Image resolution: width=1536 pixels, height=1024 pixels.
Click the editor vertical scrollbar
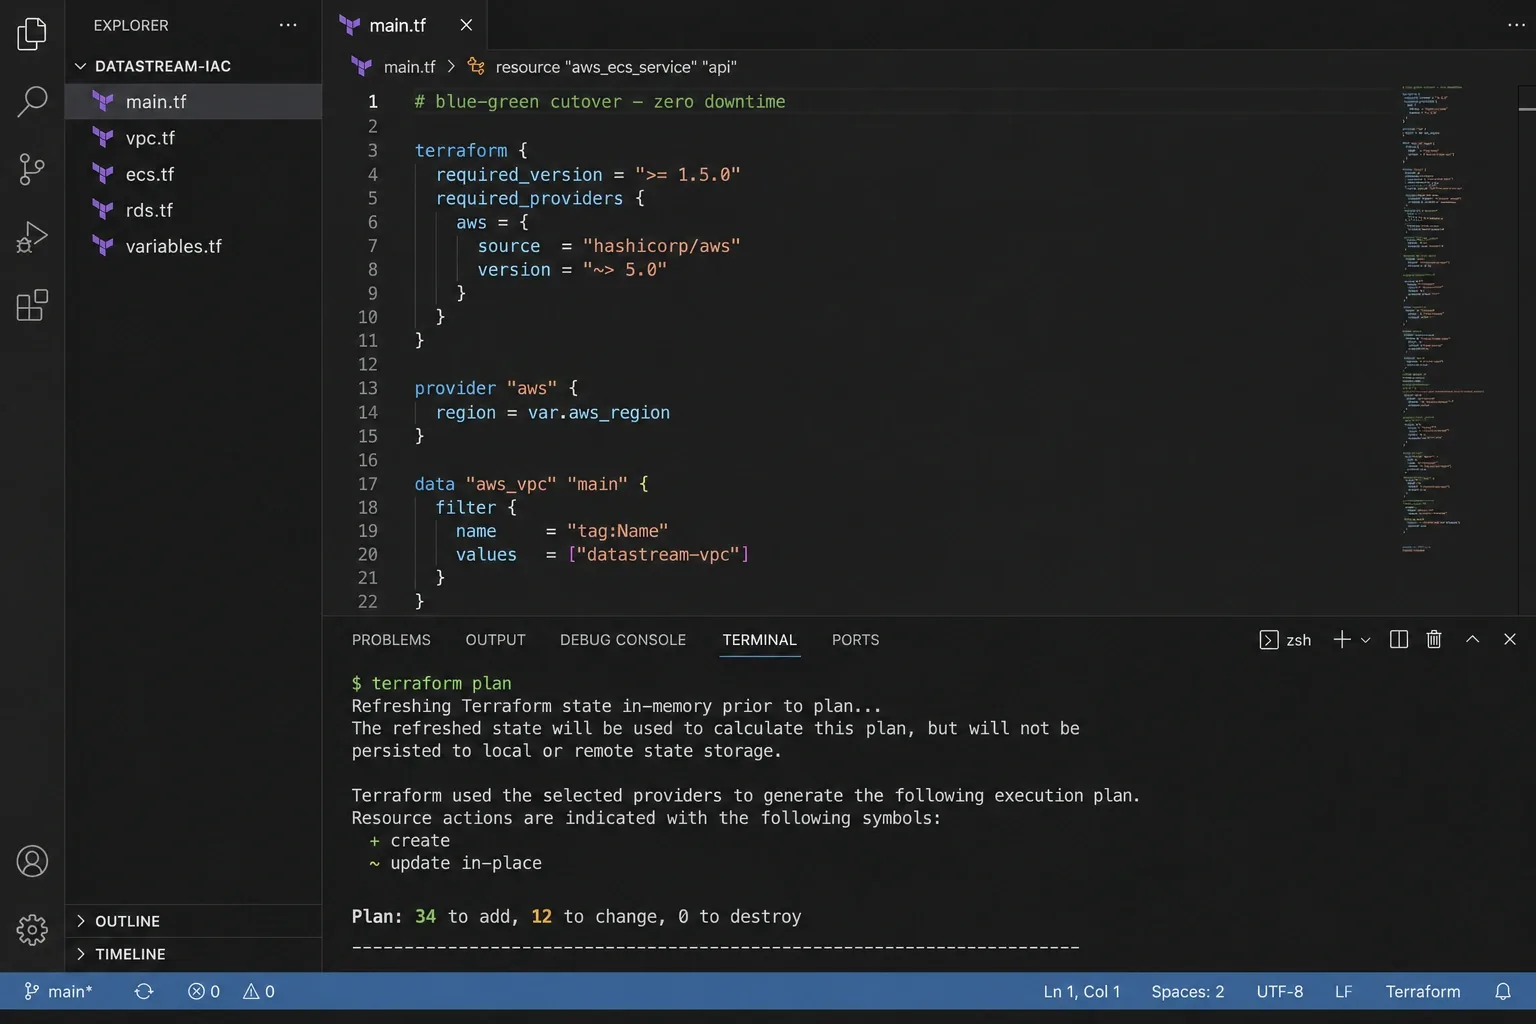[1526, 350]
